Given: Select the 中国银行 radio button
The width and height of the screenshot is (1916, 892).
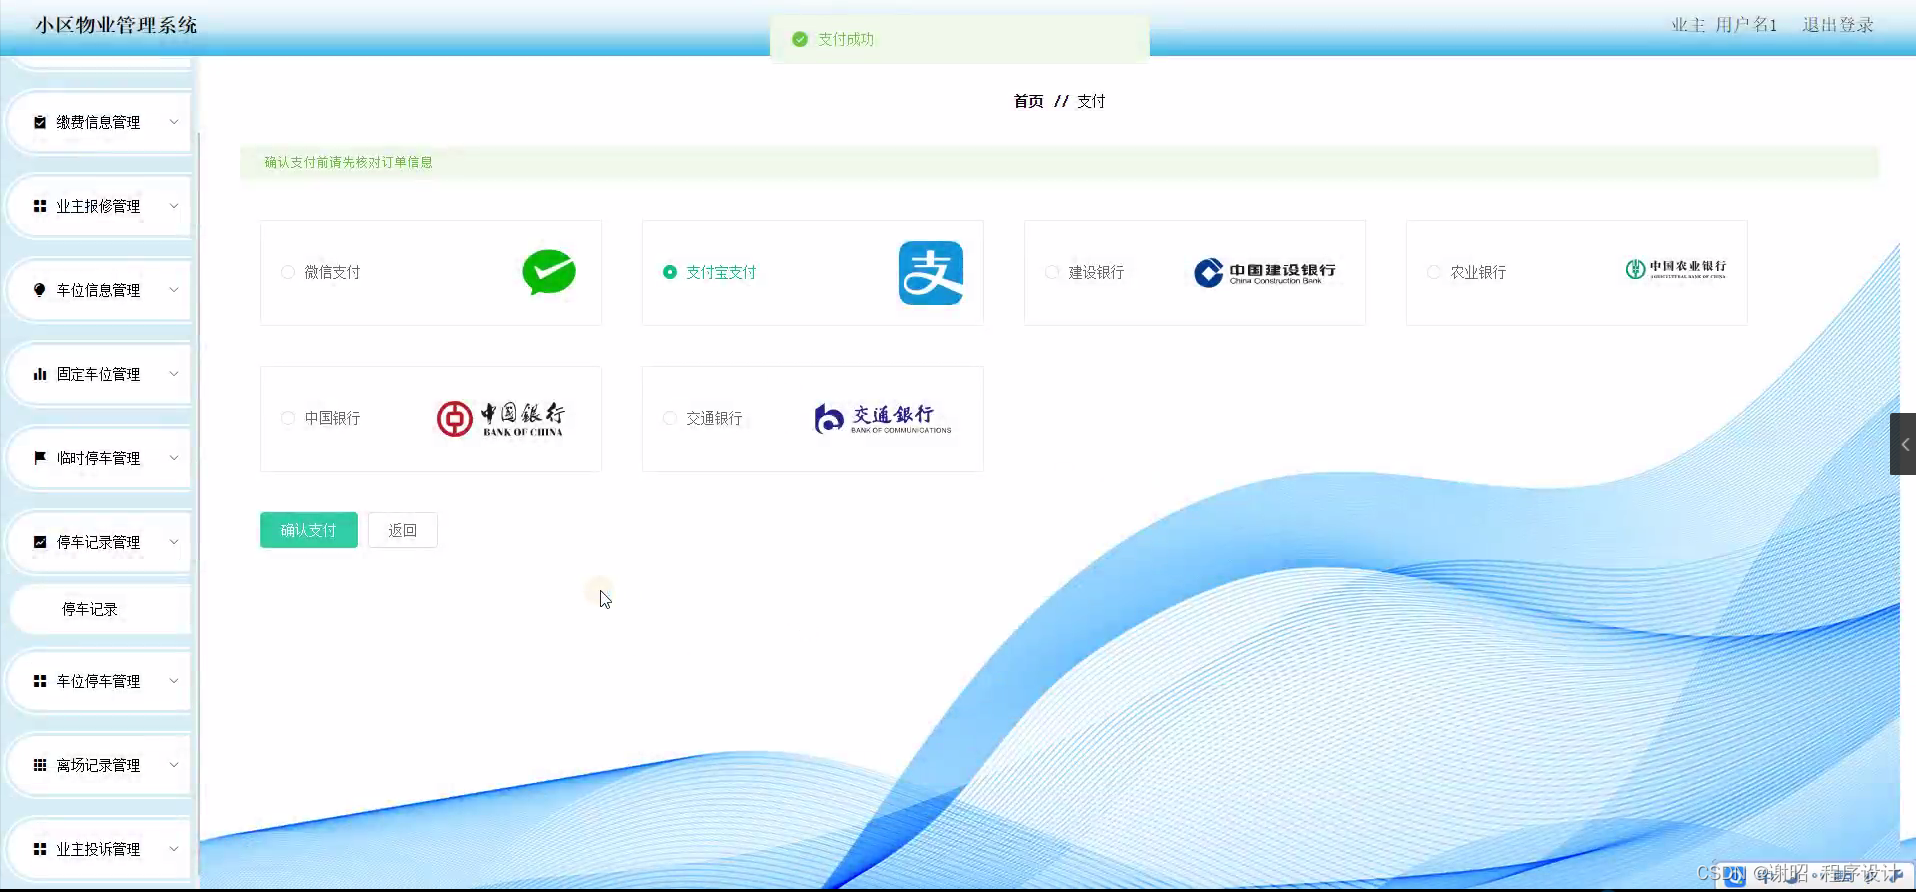Looking at the screenshot, I should [288, 418].
